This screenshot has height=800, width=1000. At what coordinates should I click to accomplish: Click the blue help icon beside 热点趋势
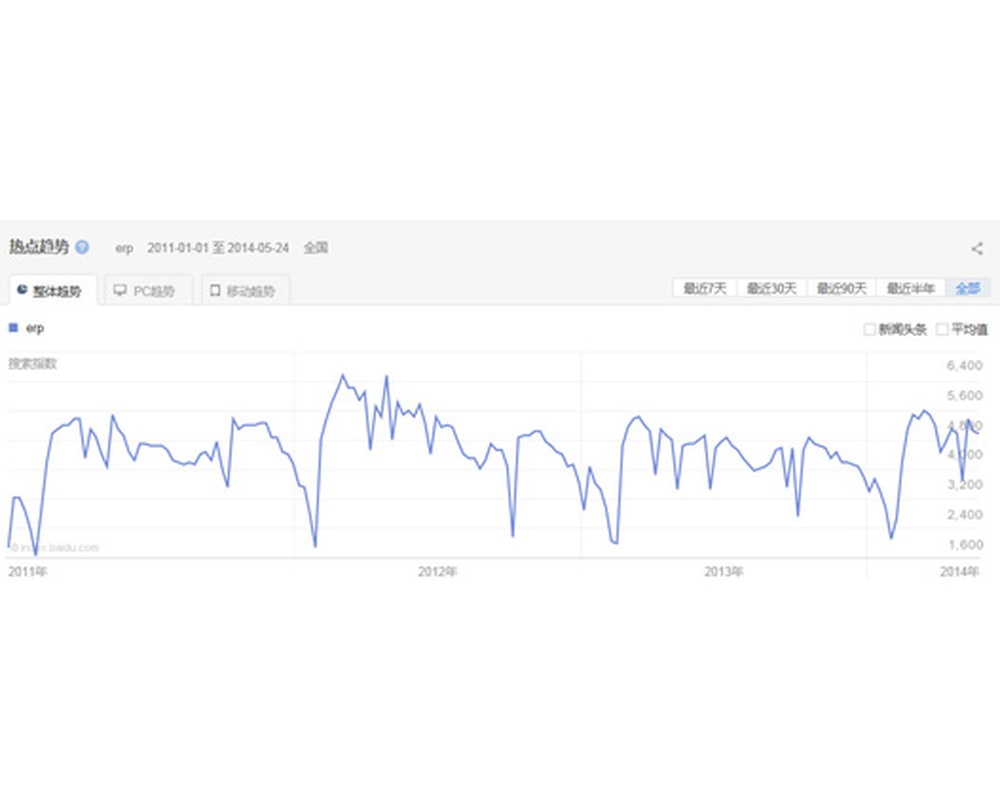82,248
